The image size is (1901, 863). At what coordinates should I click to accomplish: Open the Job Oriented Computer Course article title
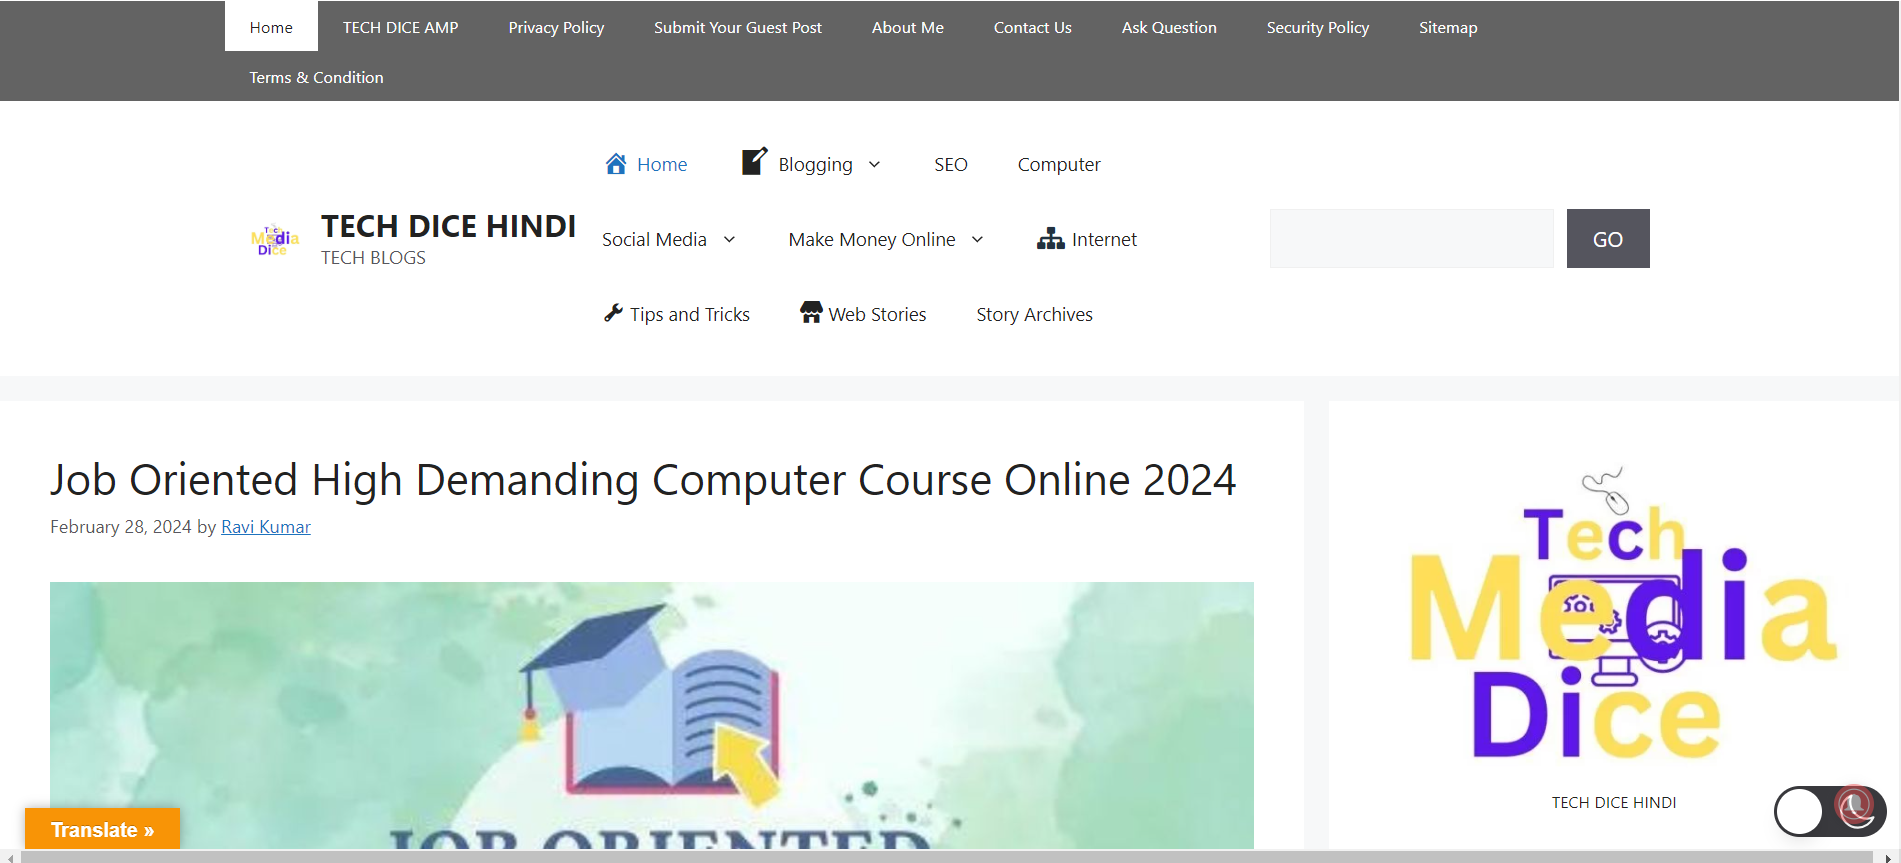click(643, 479)
